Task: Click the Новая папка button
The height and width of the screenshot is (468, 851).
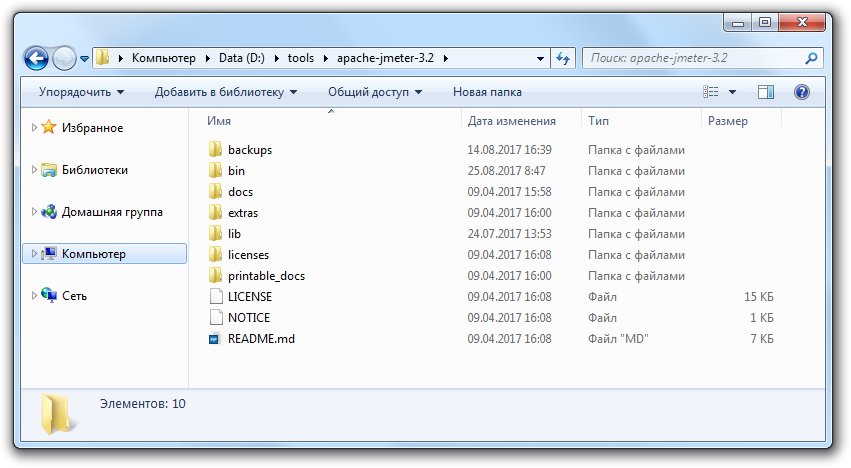Action: [x=487, y=92]
